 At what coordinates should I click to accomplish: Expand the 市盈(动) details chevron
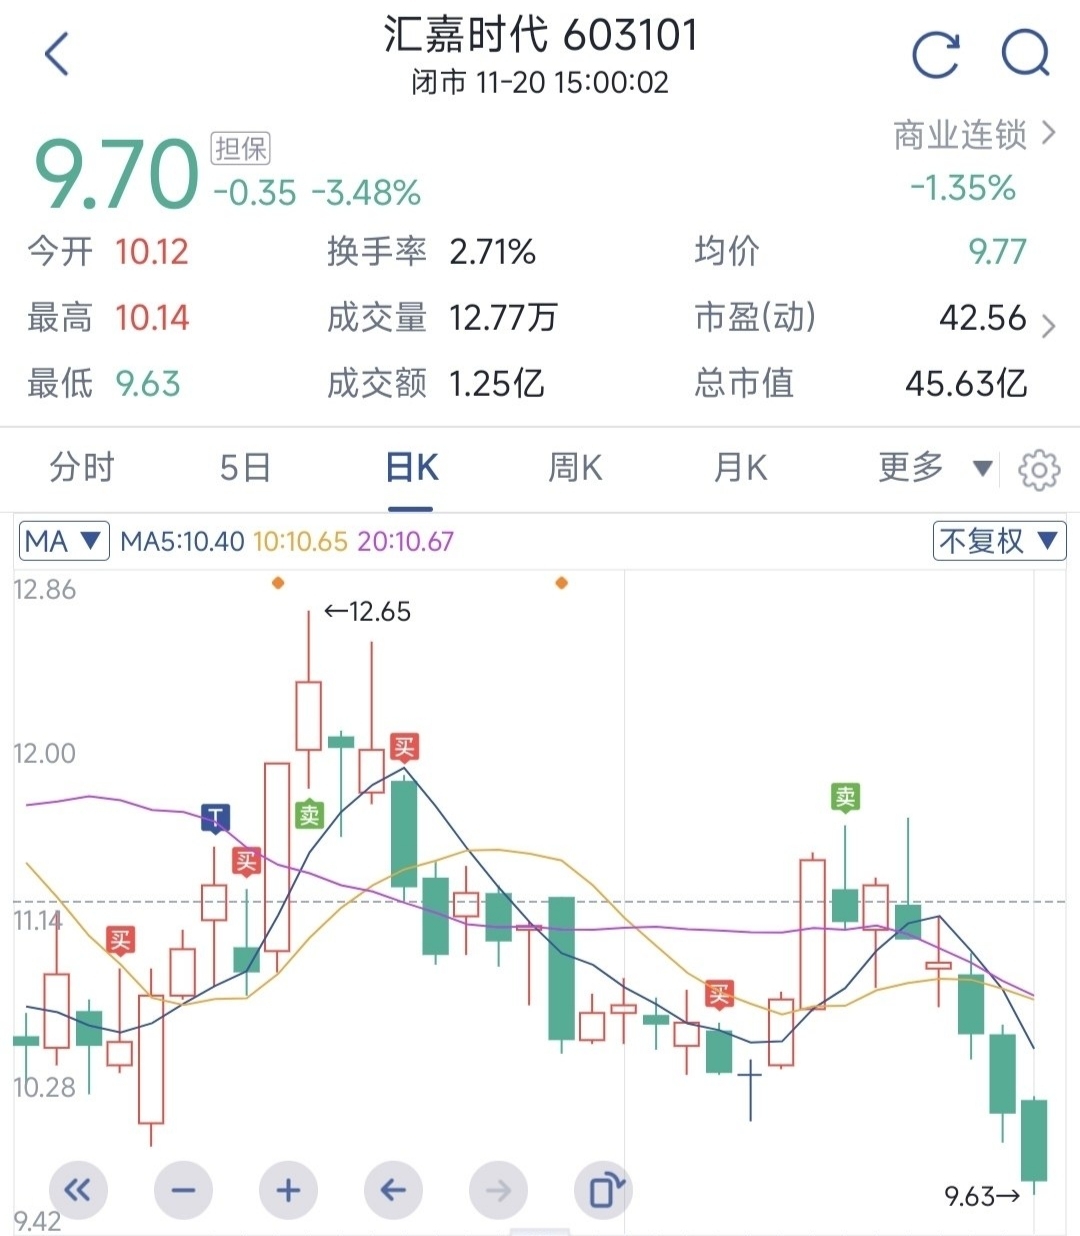pos(1048,326)
